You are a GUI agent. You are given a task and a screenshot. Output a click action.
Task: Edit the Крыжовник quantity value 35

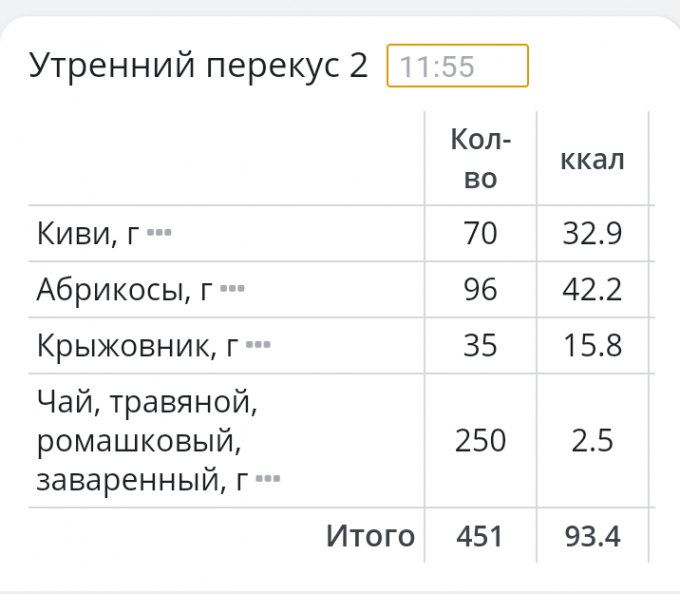point(481,346)
